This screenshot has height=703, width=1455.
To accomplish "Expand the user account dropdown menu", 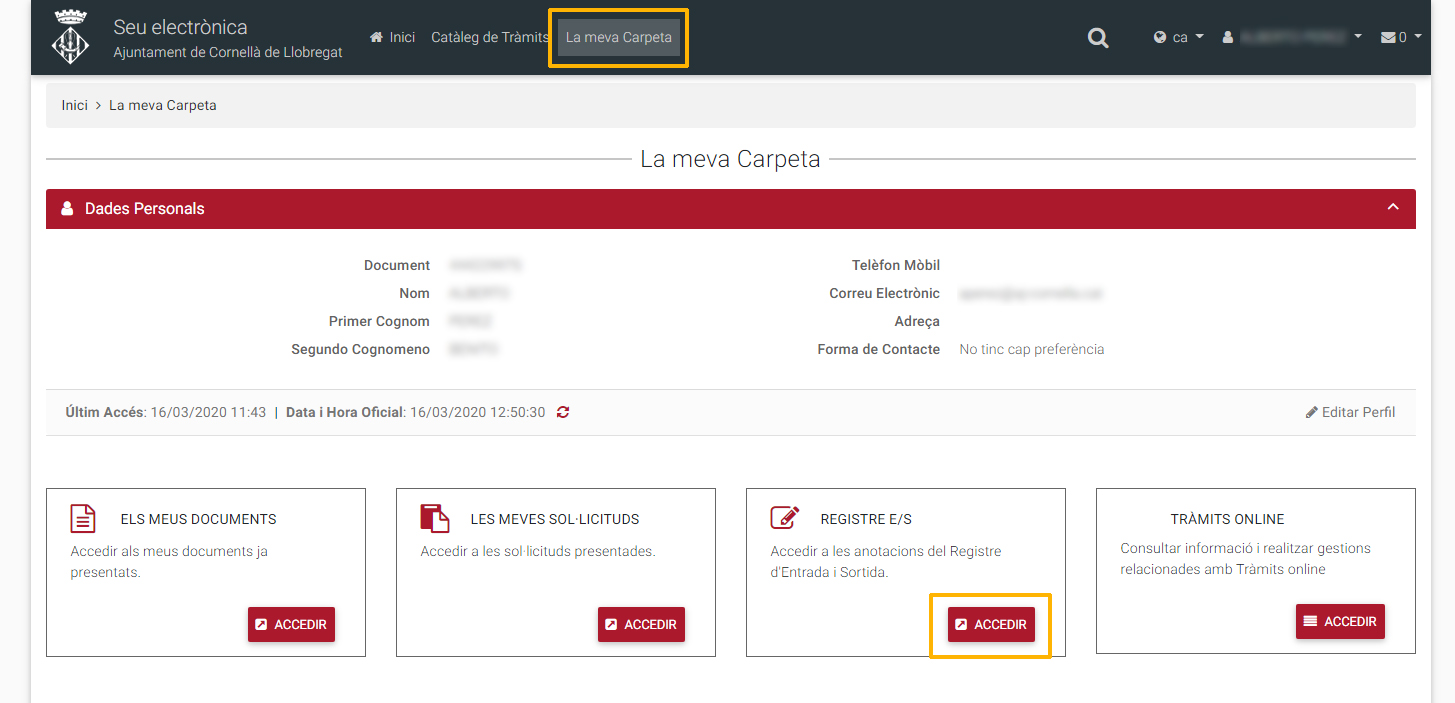I will coord(1292,38).
